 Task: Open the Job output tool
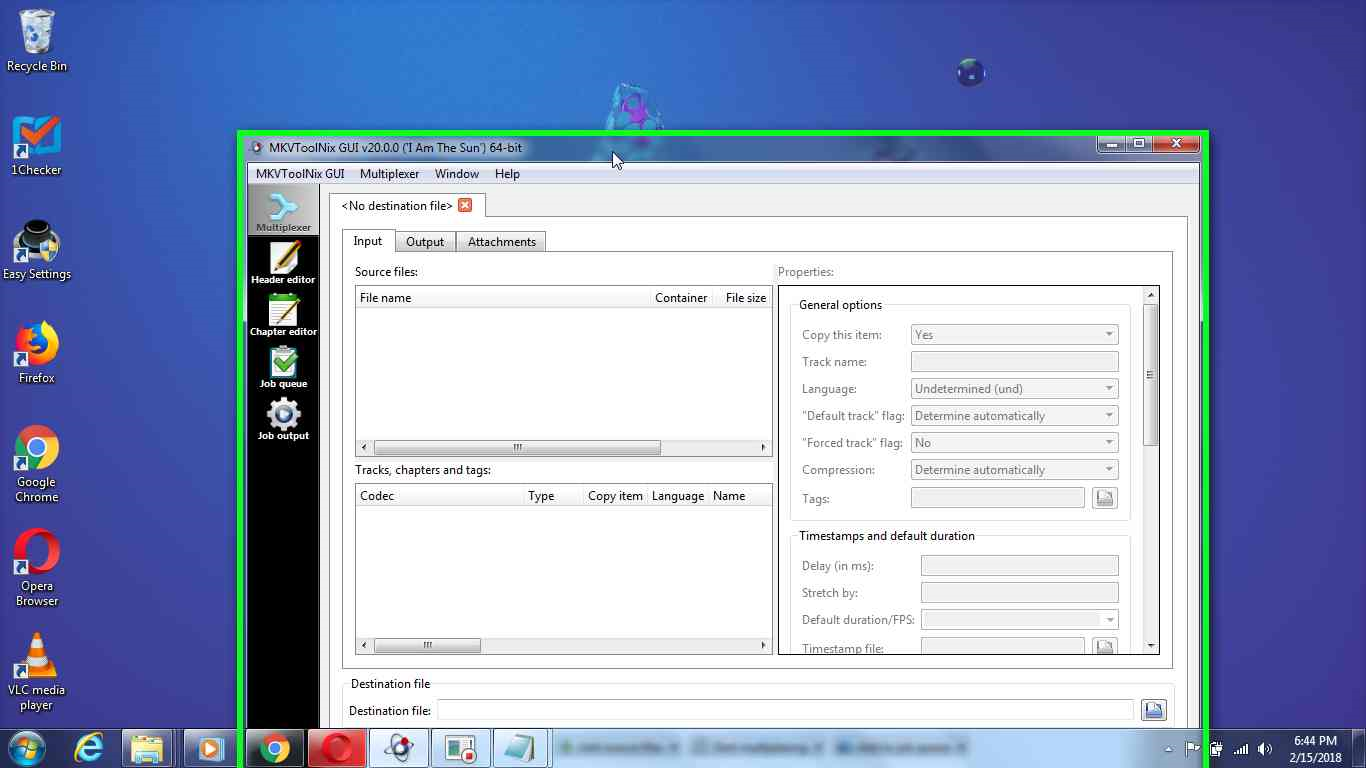[283, 419]
